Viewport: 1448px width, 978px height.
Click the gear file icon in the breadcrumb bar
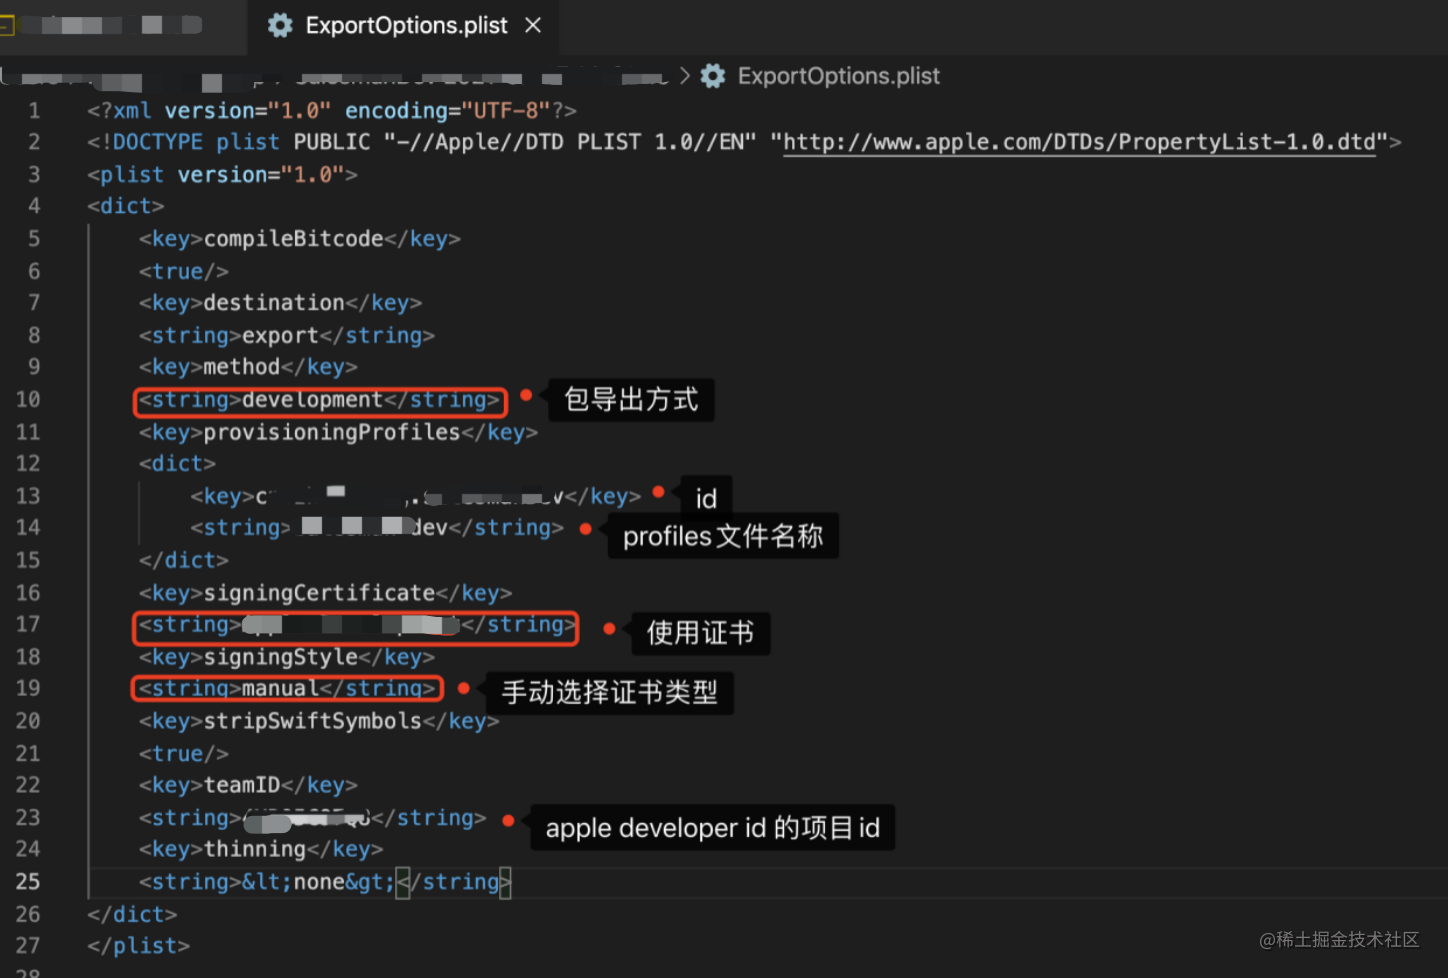pos(713,75)
